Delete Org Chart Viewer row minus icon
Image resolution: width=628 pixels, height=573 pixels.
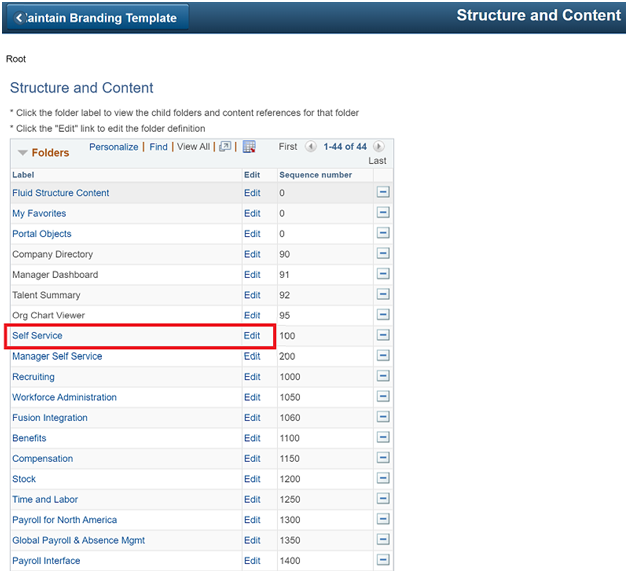(383, 315)
